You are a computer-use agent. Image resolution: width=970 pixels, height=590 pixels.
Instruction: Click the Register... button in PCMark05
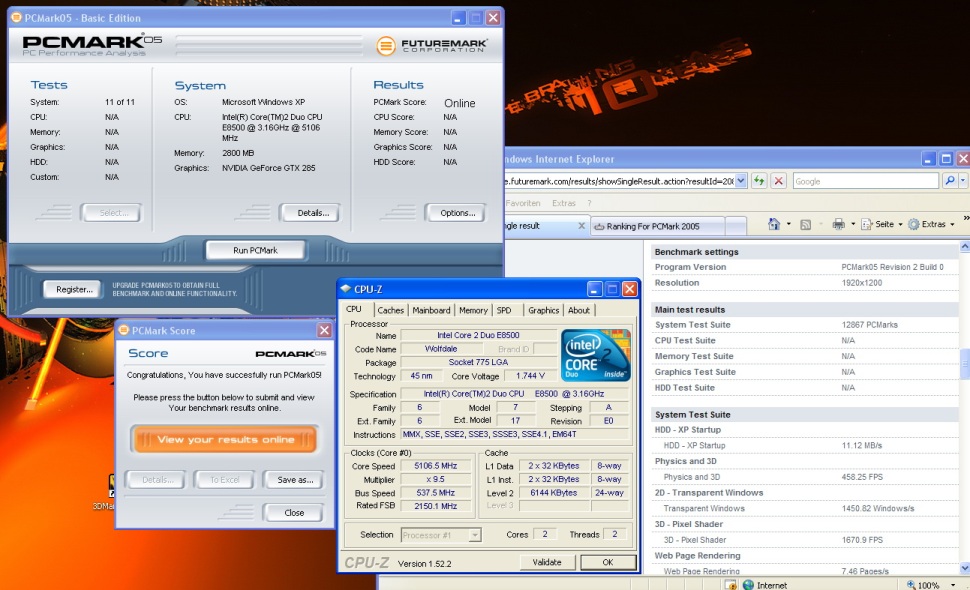pos(74,289)
